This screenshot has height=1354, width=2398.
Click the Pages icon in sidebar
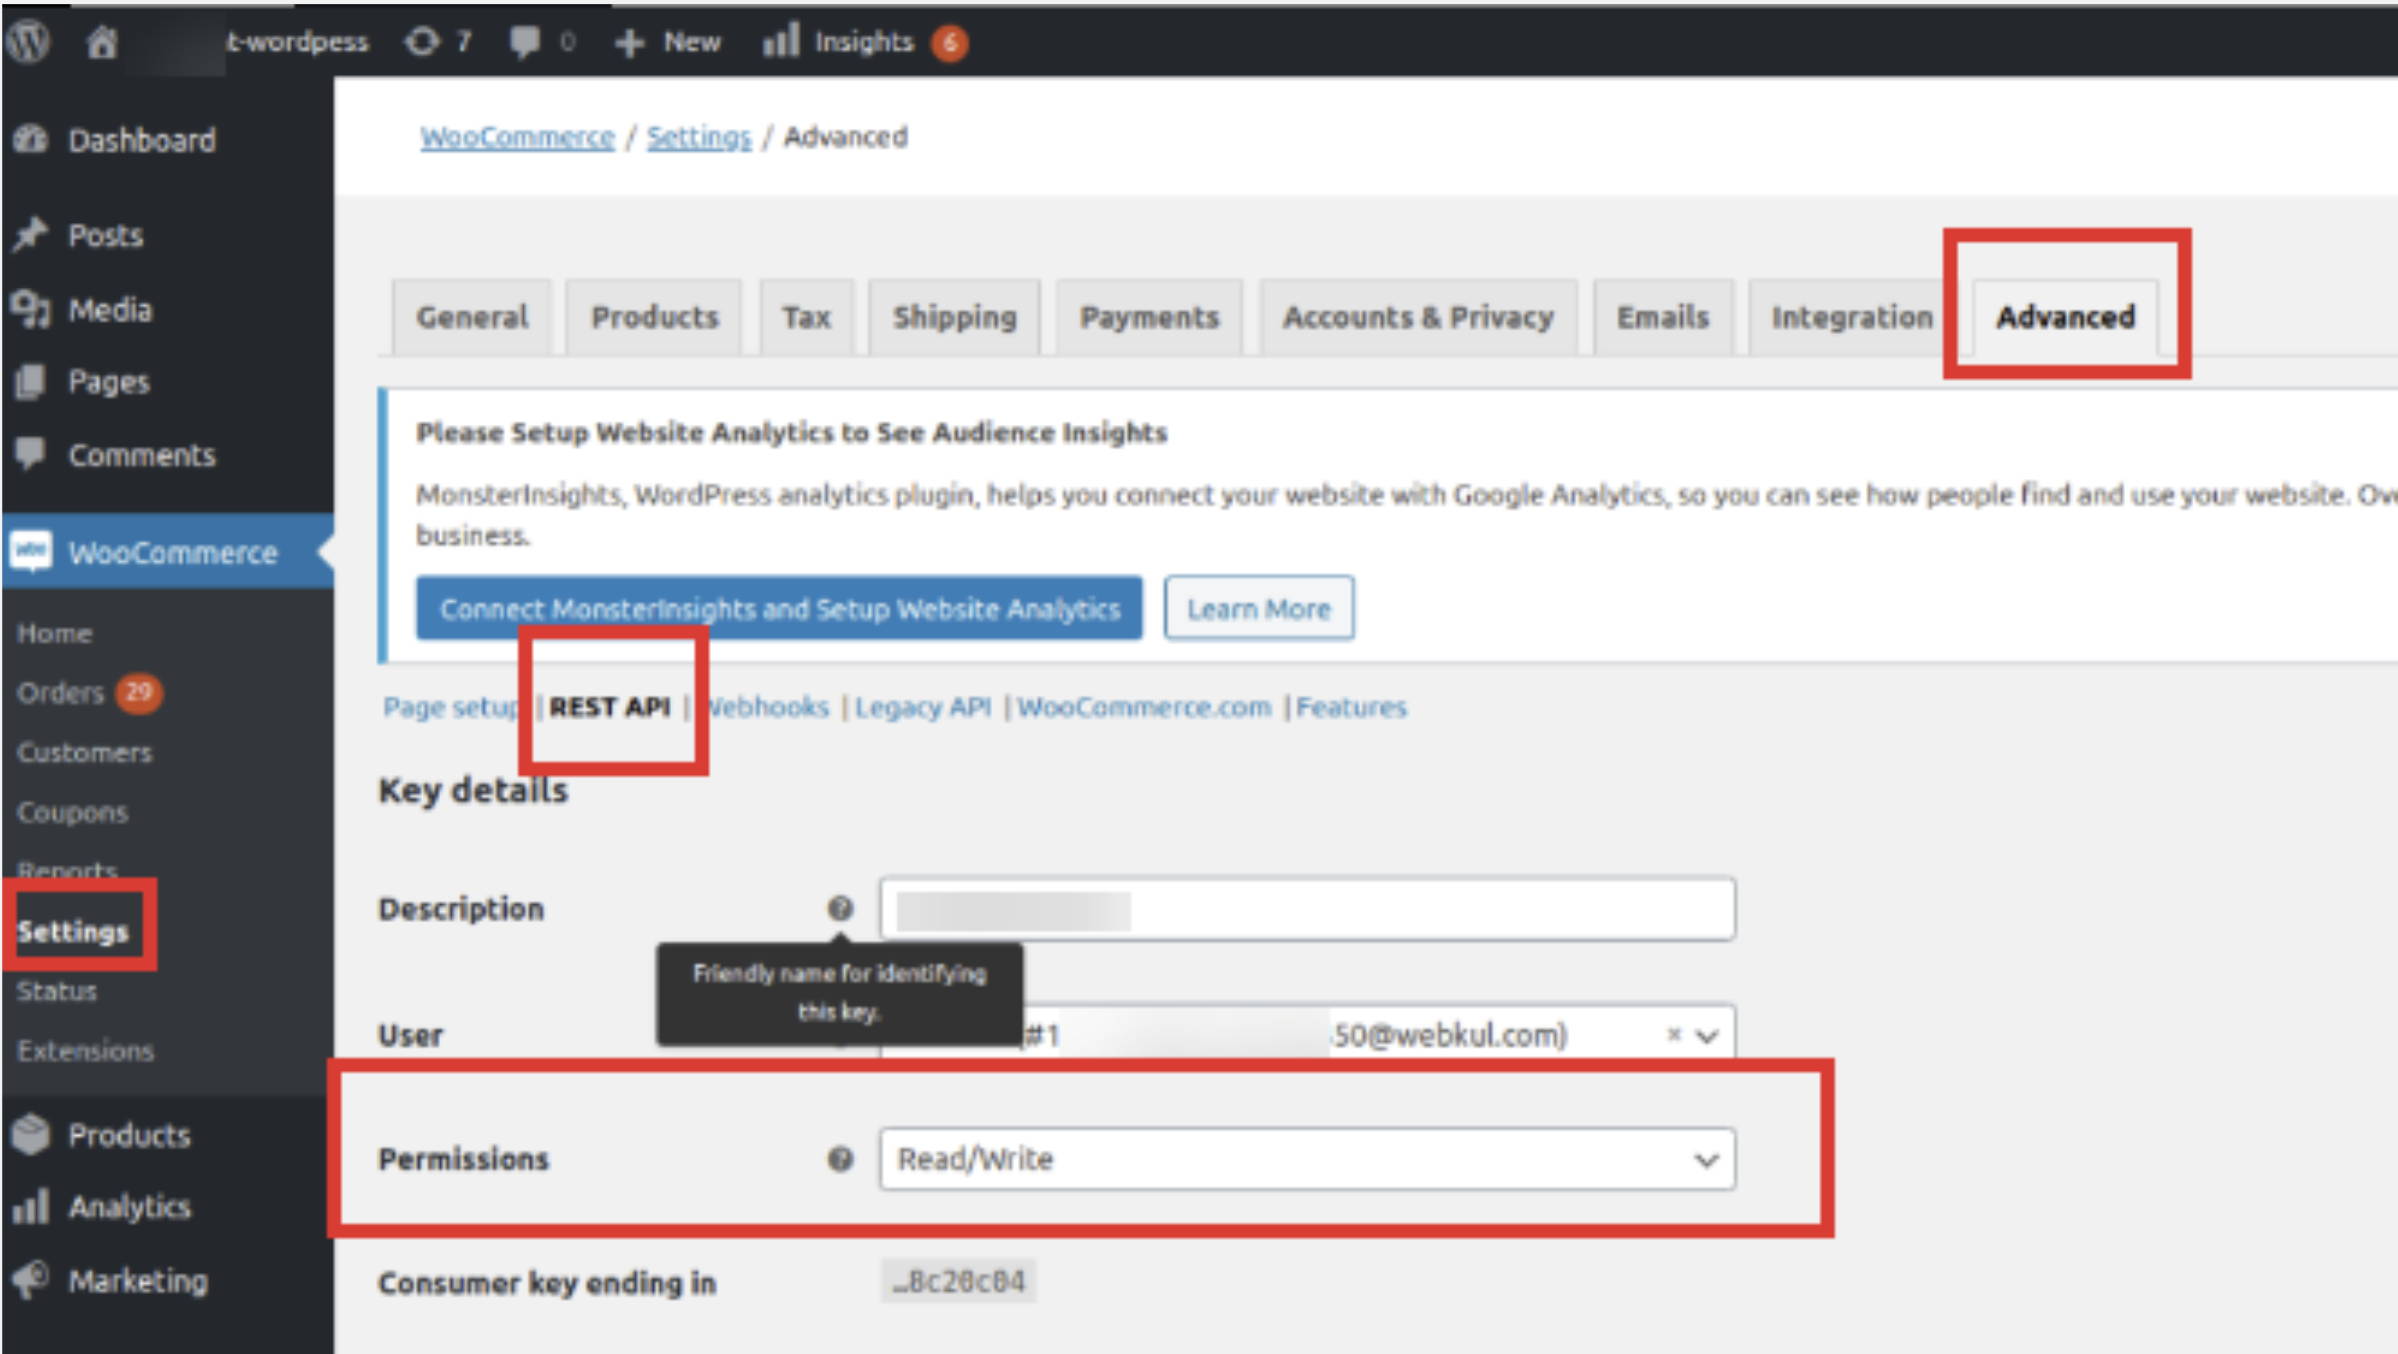[31, 381]
